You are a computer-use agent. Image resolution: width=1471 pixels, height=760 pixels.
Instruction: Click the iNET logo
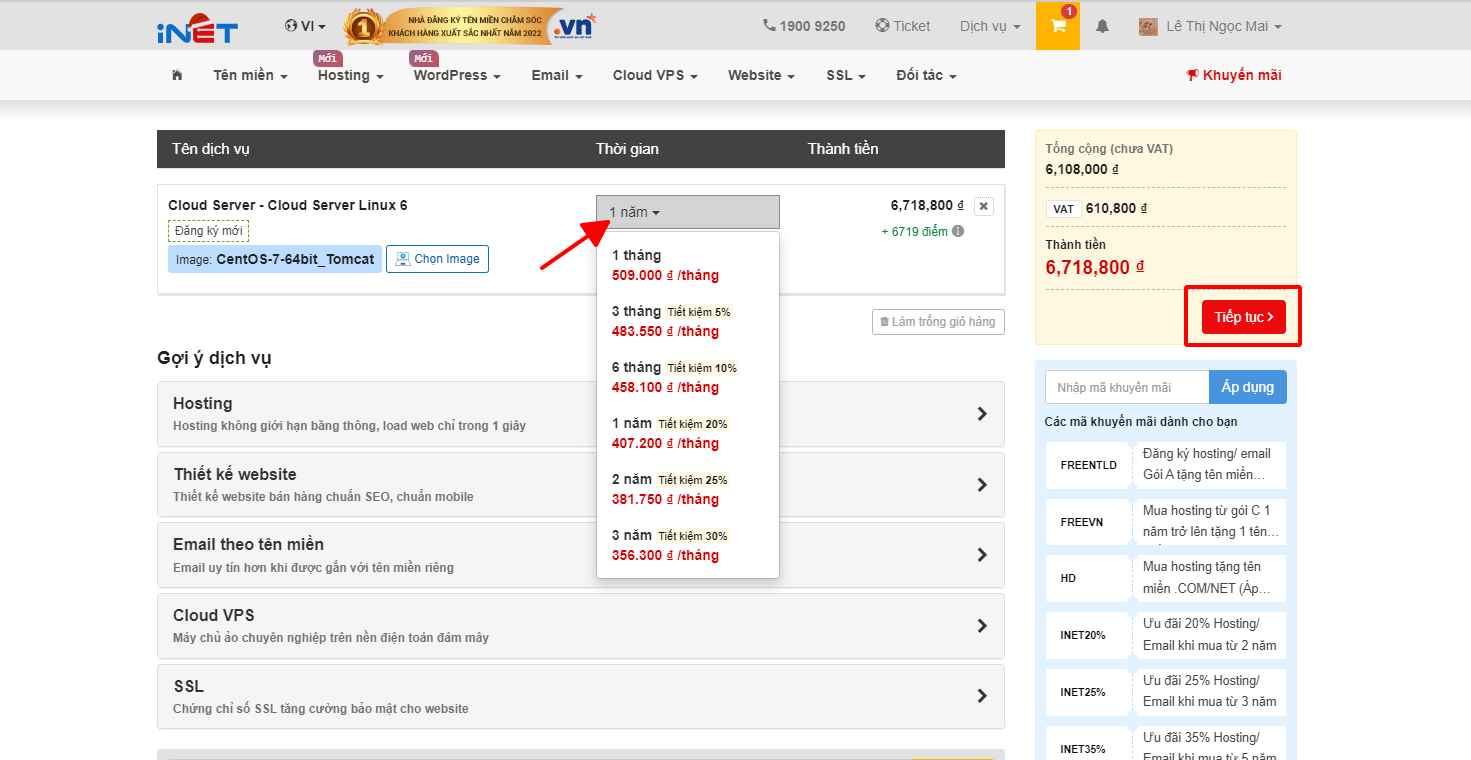(197, 26)
